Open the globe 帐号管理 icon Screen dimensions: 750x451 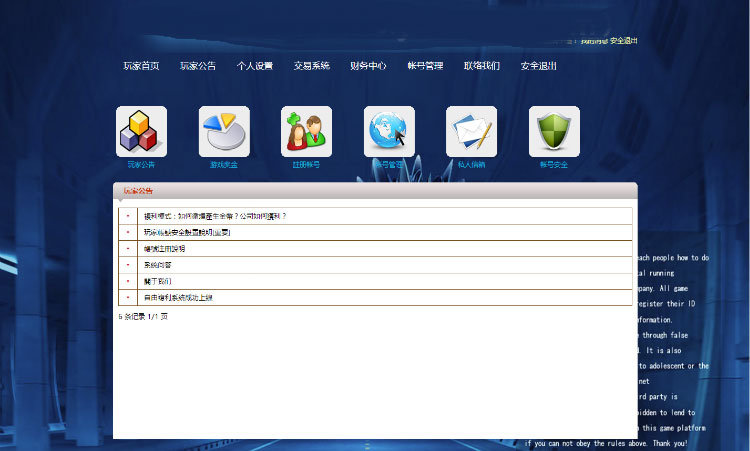pyautogui.click(x=389, y=132)
